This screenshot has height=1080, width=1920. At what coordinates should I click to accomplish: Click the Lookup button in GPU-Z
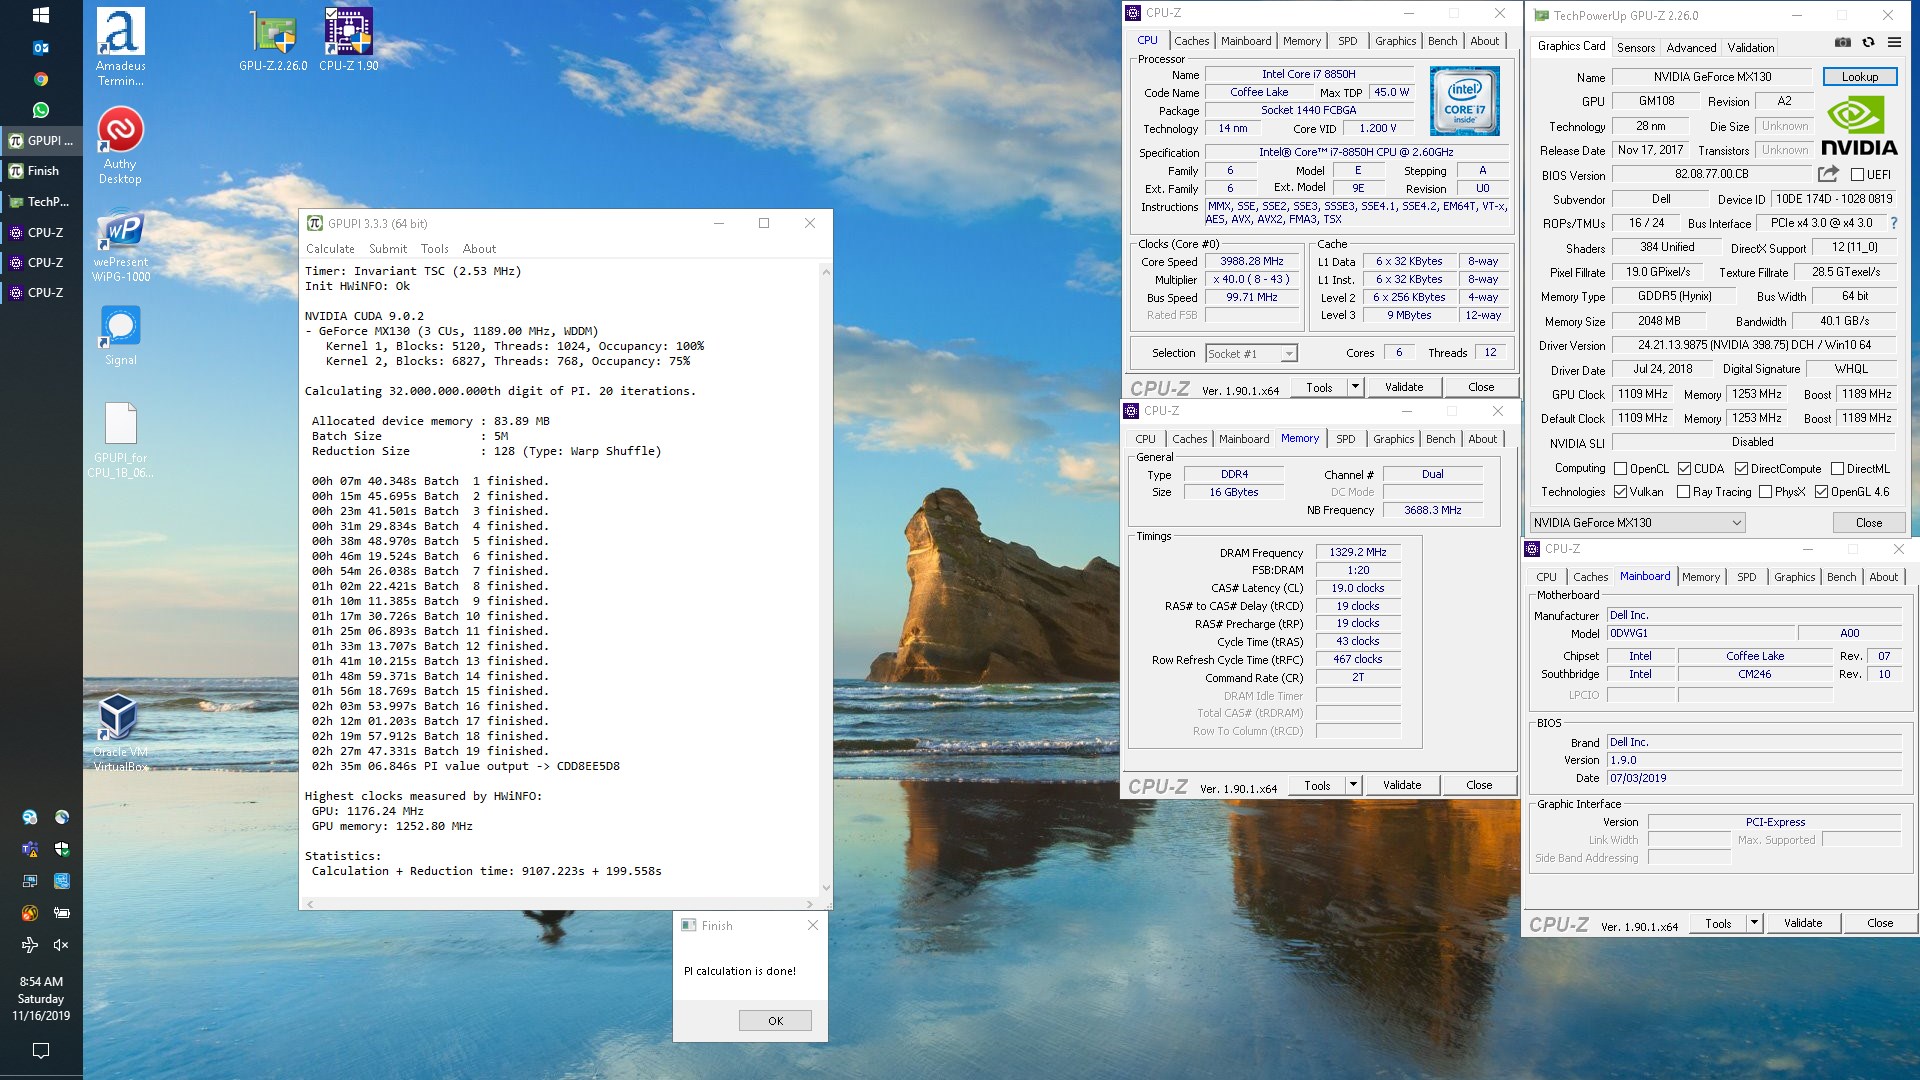tap(1860, 77)
